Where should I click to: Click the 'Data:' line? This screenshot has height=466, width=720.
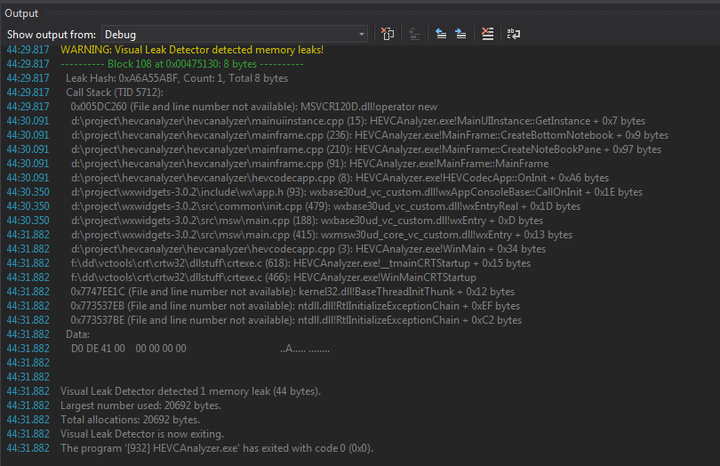pyautogui.click(x=78, y=334)
